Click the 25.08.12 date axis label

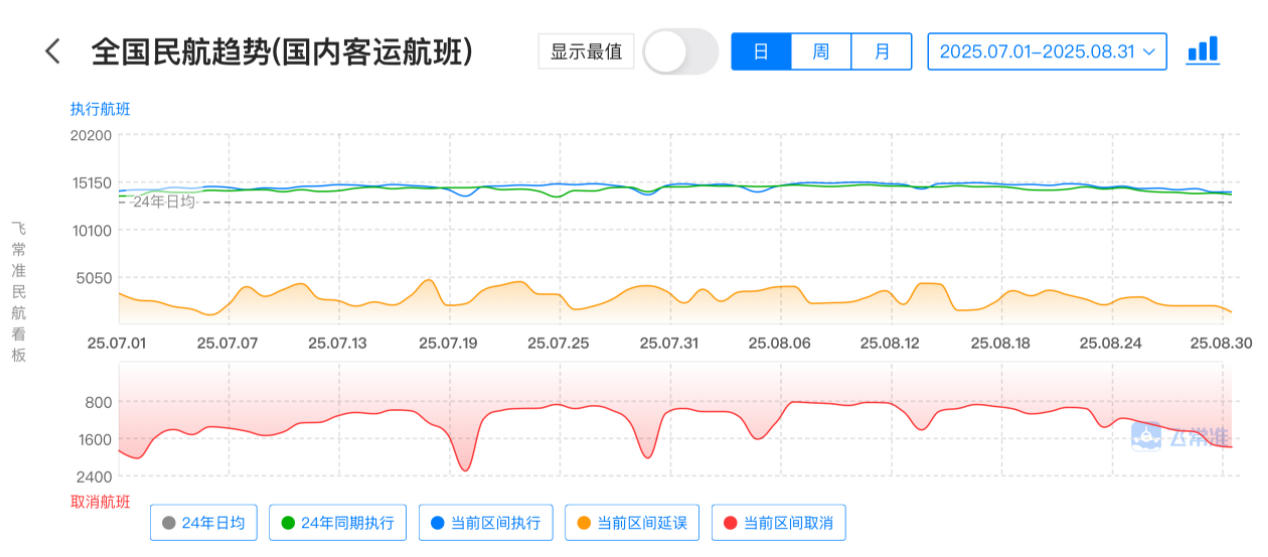pos(890,343)
